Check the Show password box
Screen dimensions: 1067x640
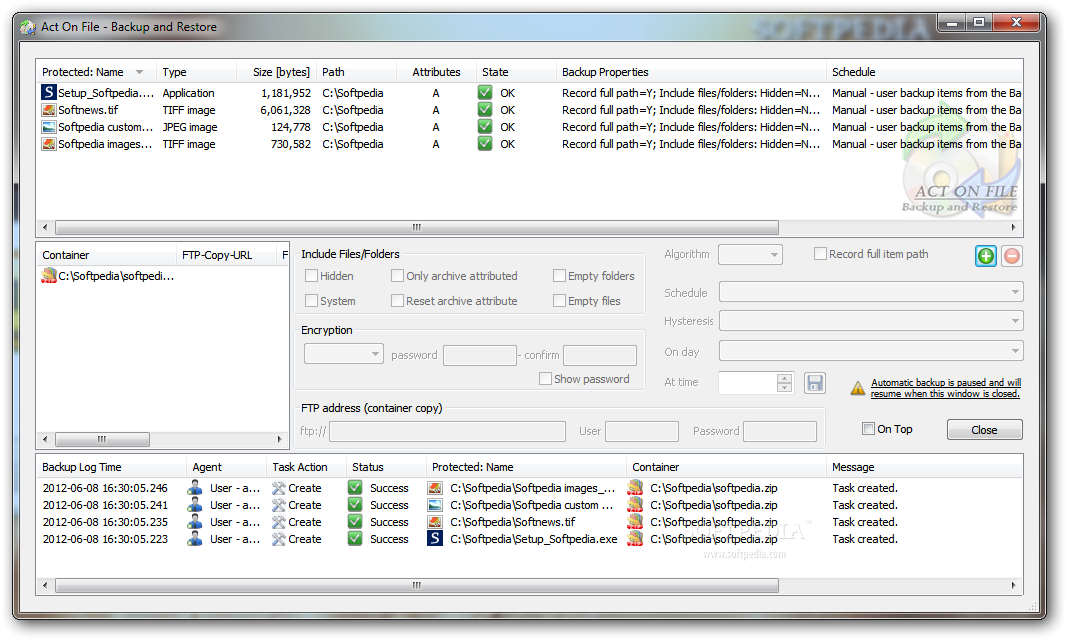[x=545, y=379]
